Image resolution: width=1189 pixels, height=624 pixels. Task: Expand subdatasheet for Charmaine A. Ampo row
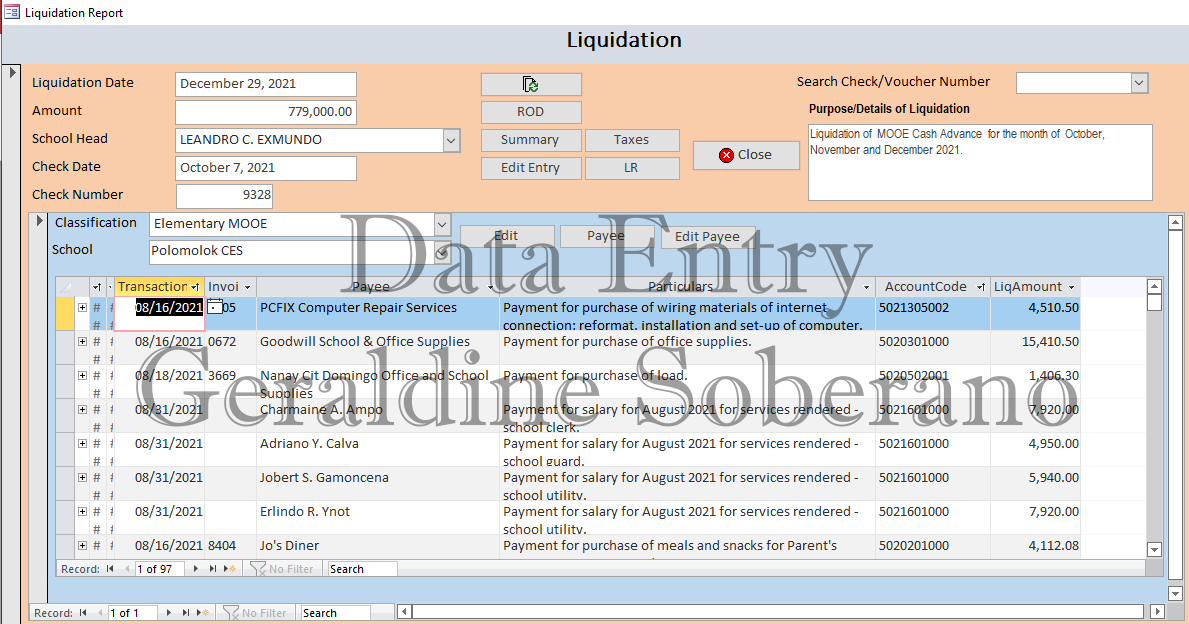[82, 409]
